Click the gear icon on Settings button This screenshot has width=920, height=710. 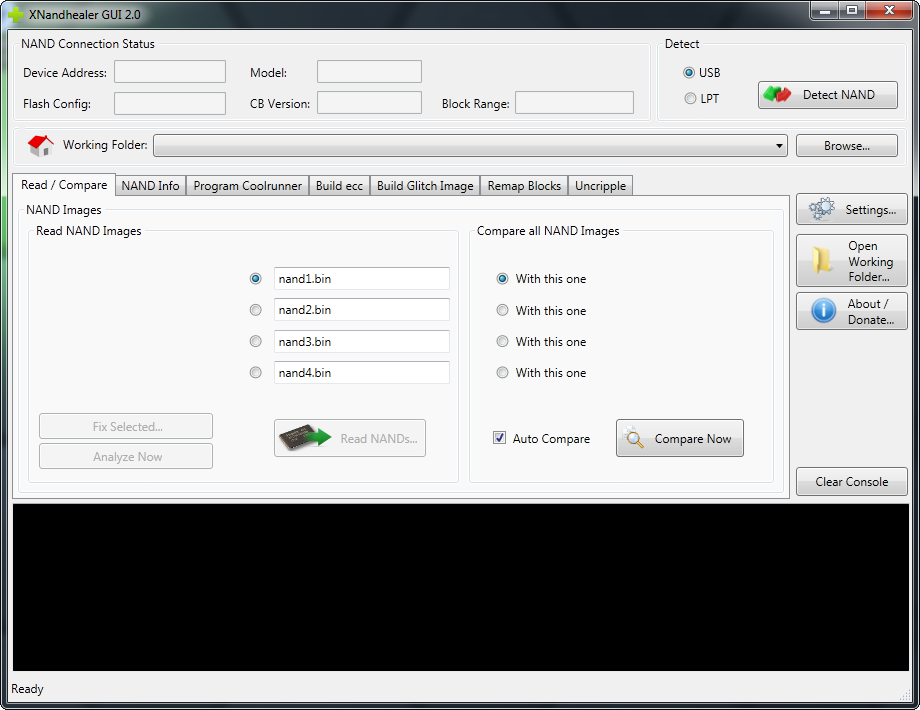click(821, 210)
